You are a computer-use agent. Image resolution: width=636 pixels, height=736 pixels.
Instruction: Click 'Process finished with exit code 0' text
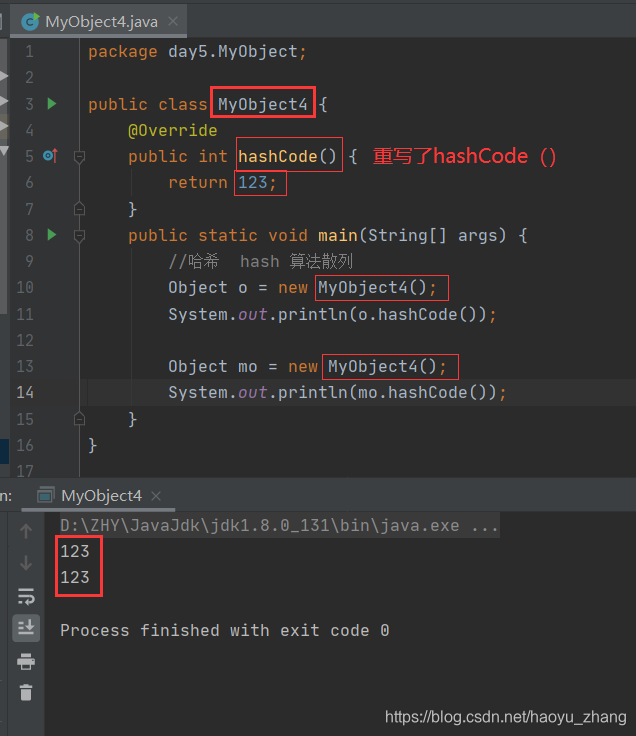tap(224, 630)
